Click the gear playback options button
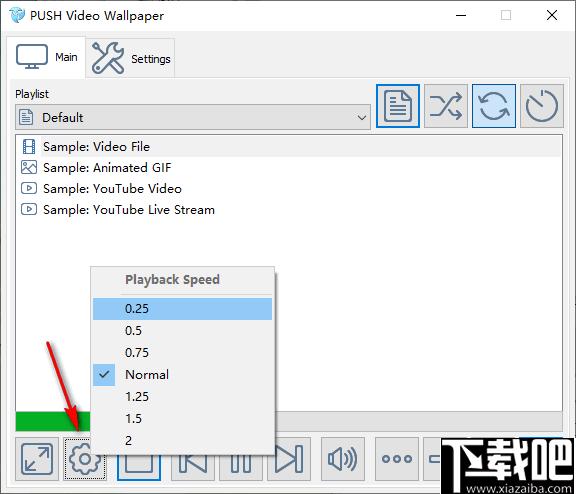576x494 pixels. (84, 459)
